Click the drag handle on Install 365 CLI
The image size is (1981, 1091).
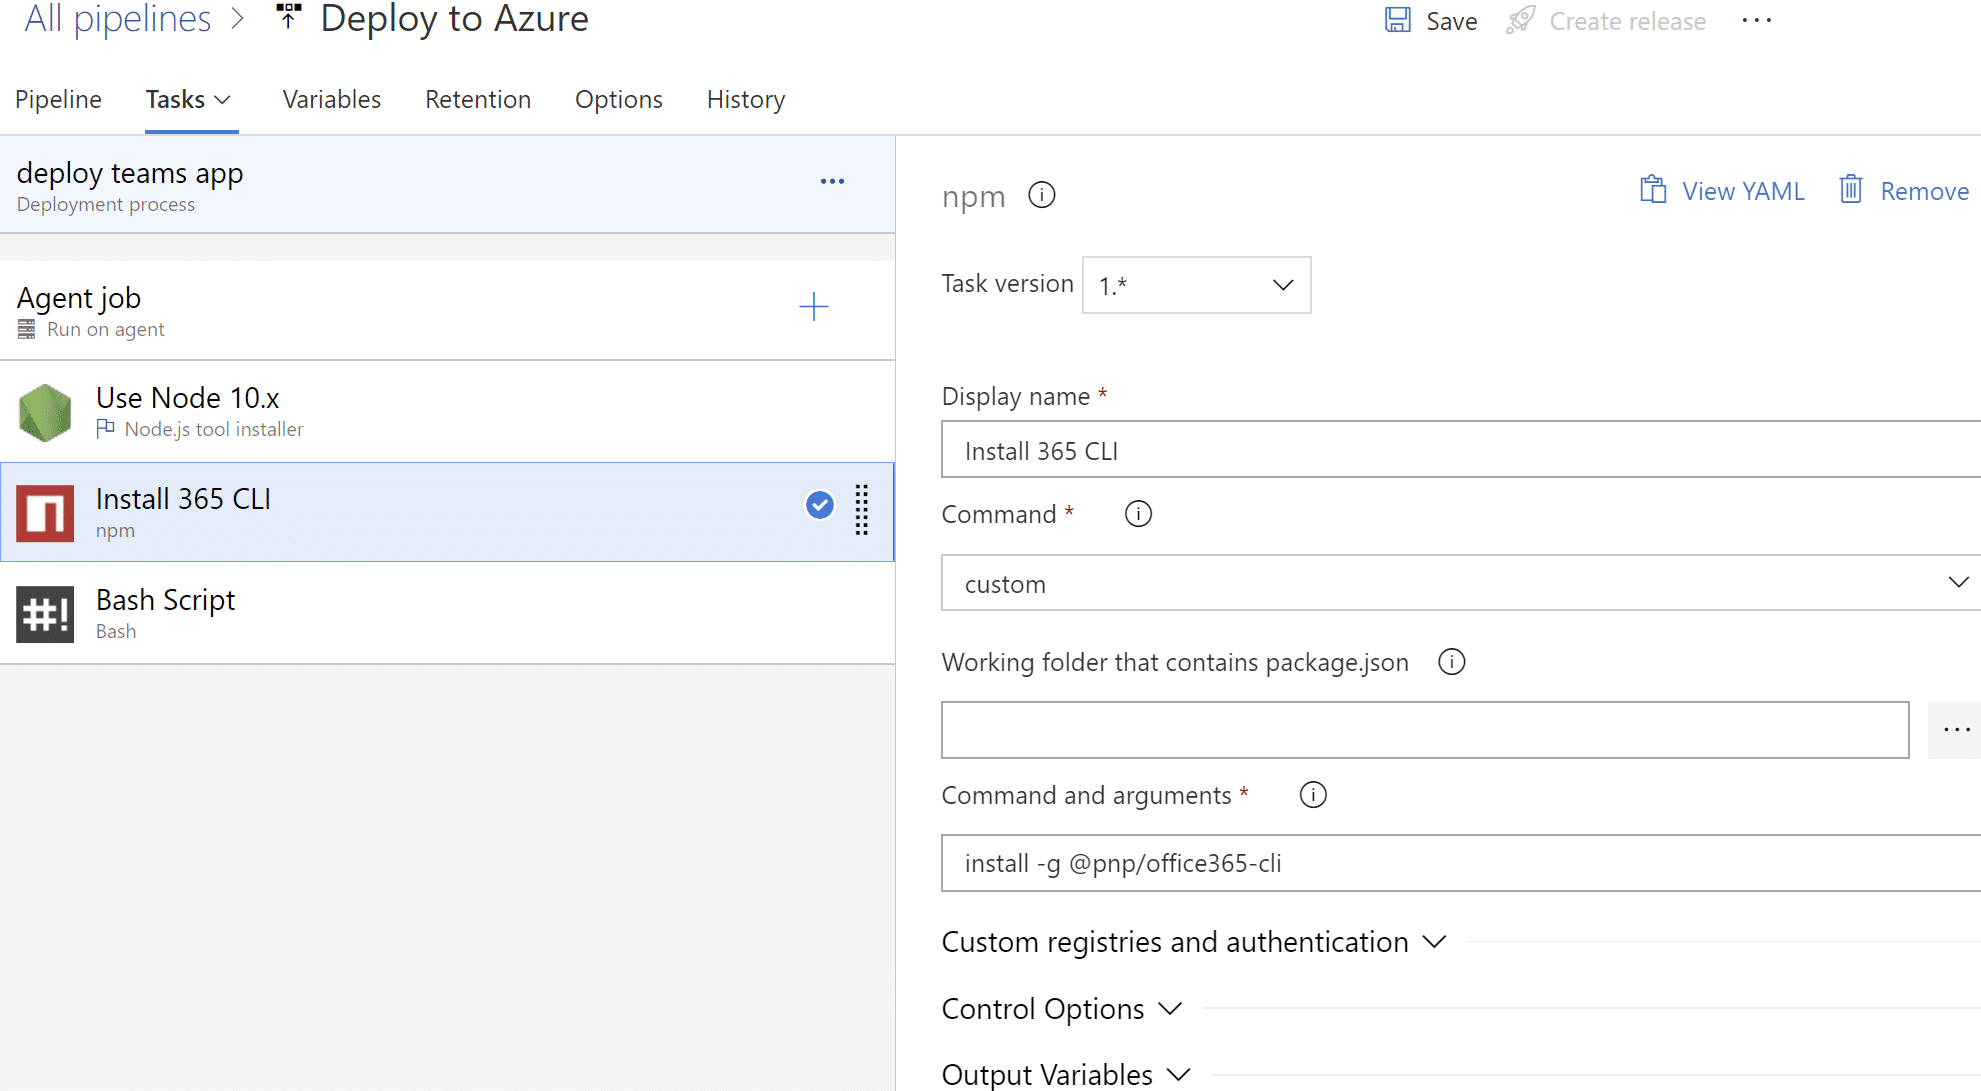(862, 510)
